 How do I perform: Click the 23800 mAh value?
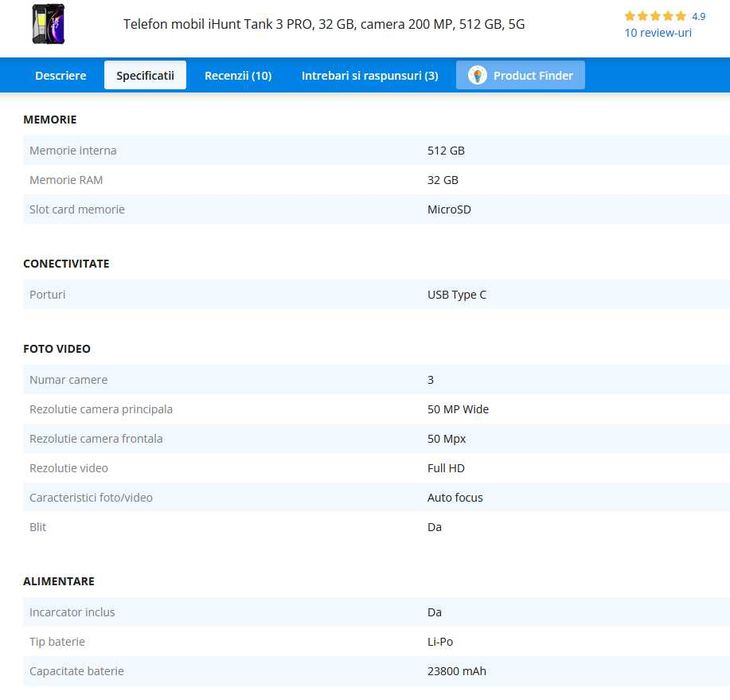pyautogui.click(x=457, y=671)
